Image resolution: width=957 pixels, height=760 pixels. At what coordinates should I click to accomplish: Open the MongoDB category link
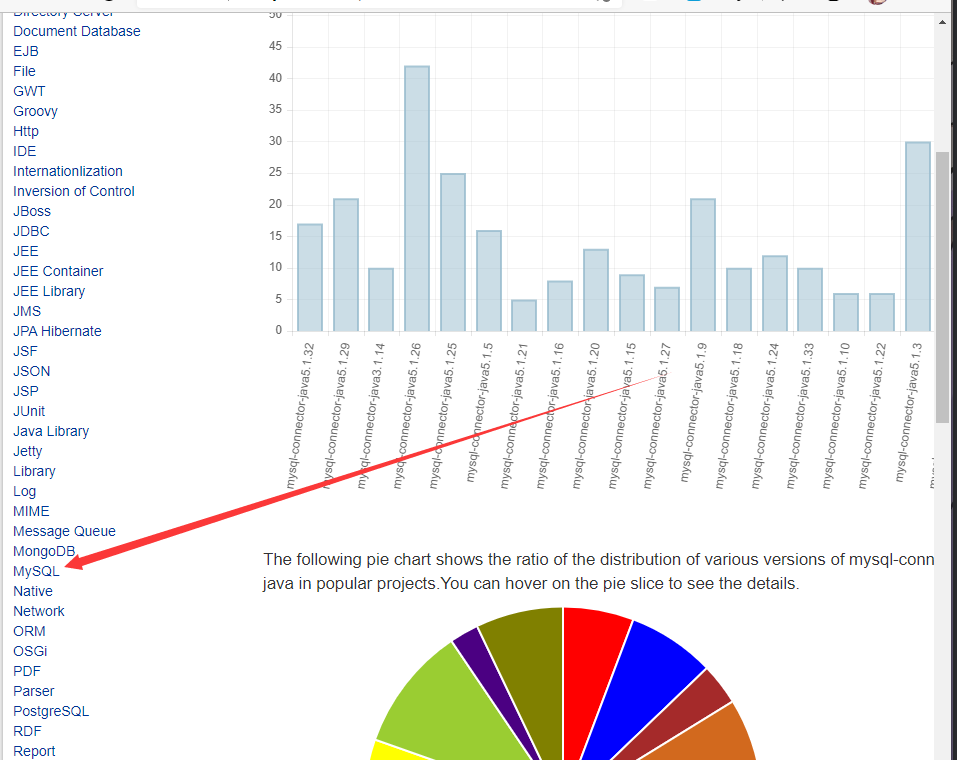click(x=44, y=551)
